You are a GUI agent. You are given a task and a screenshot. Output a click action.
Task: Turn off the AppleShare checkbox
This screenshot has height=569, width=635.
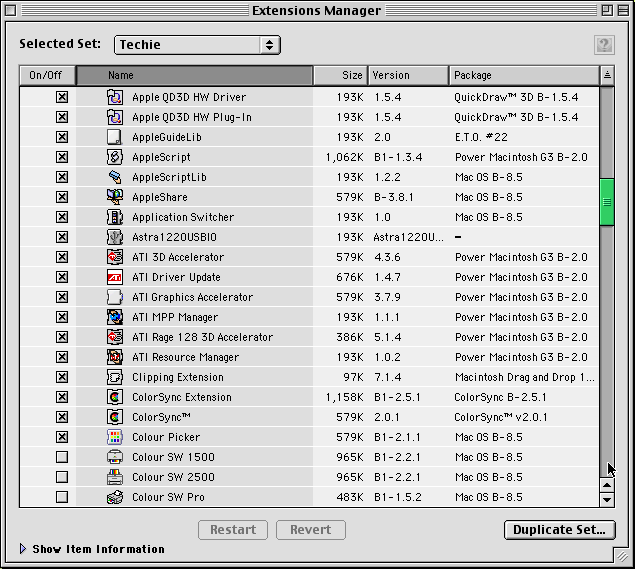[62, 197]
